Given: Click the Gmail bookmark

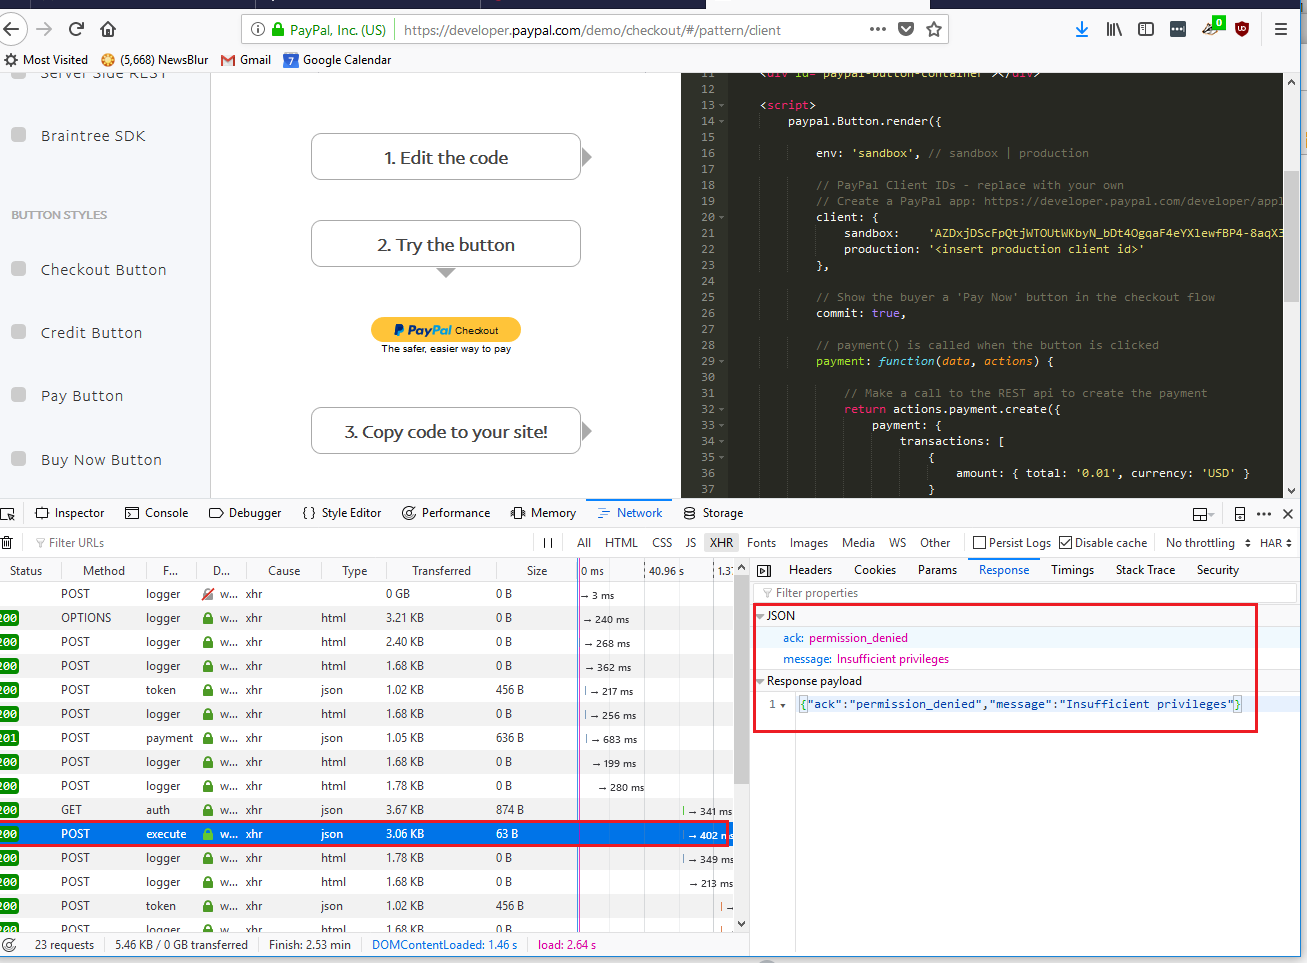Looking at the screenshot, I should point(246,60).
